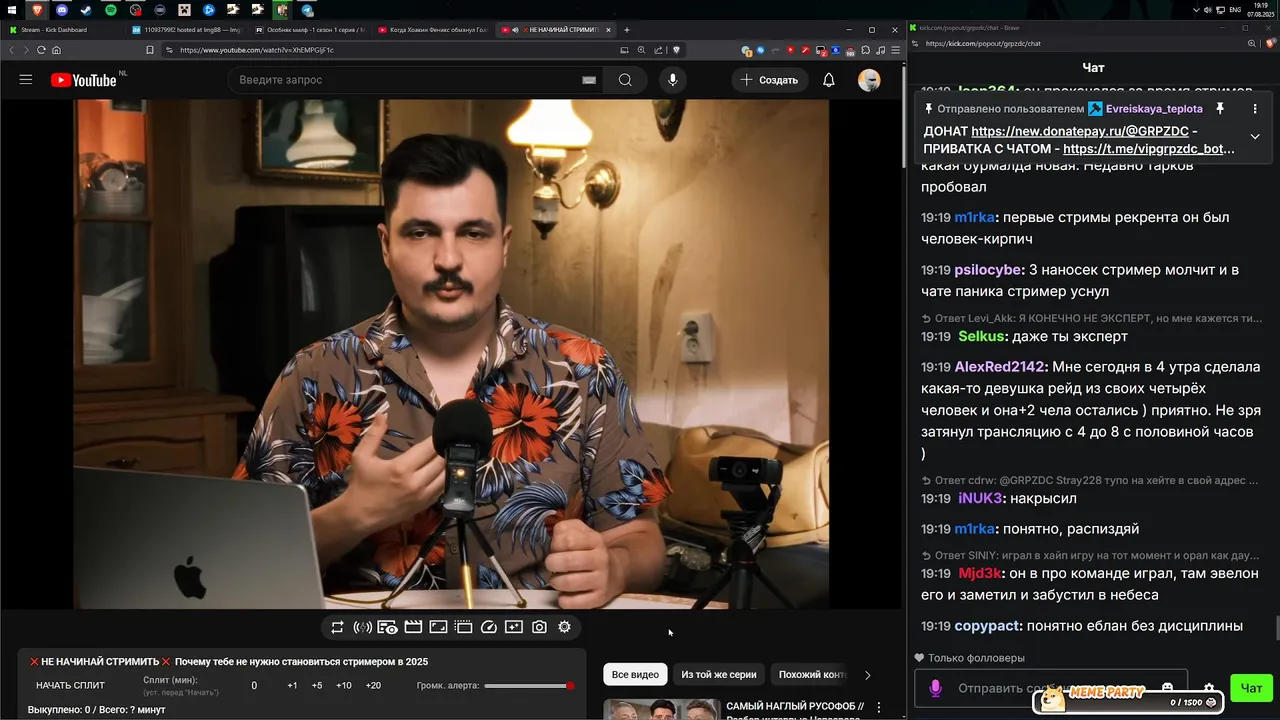Click the YouTube search magnifier button
The height and width of the screenshot is (720, 1280).
point(625,80)
